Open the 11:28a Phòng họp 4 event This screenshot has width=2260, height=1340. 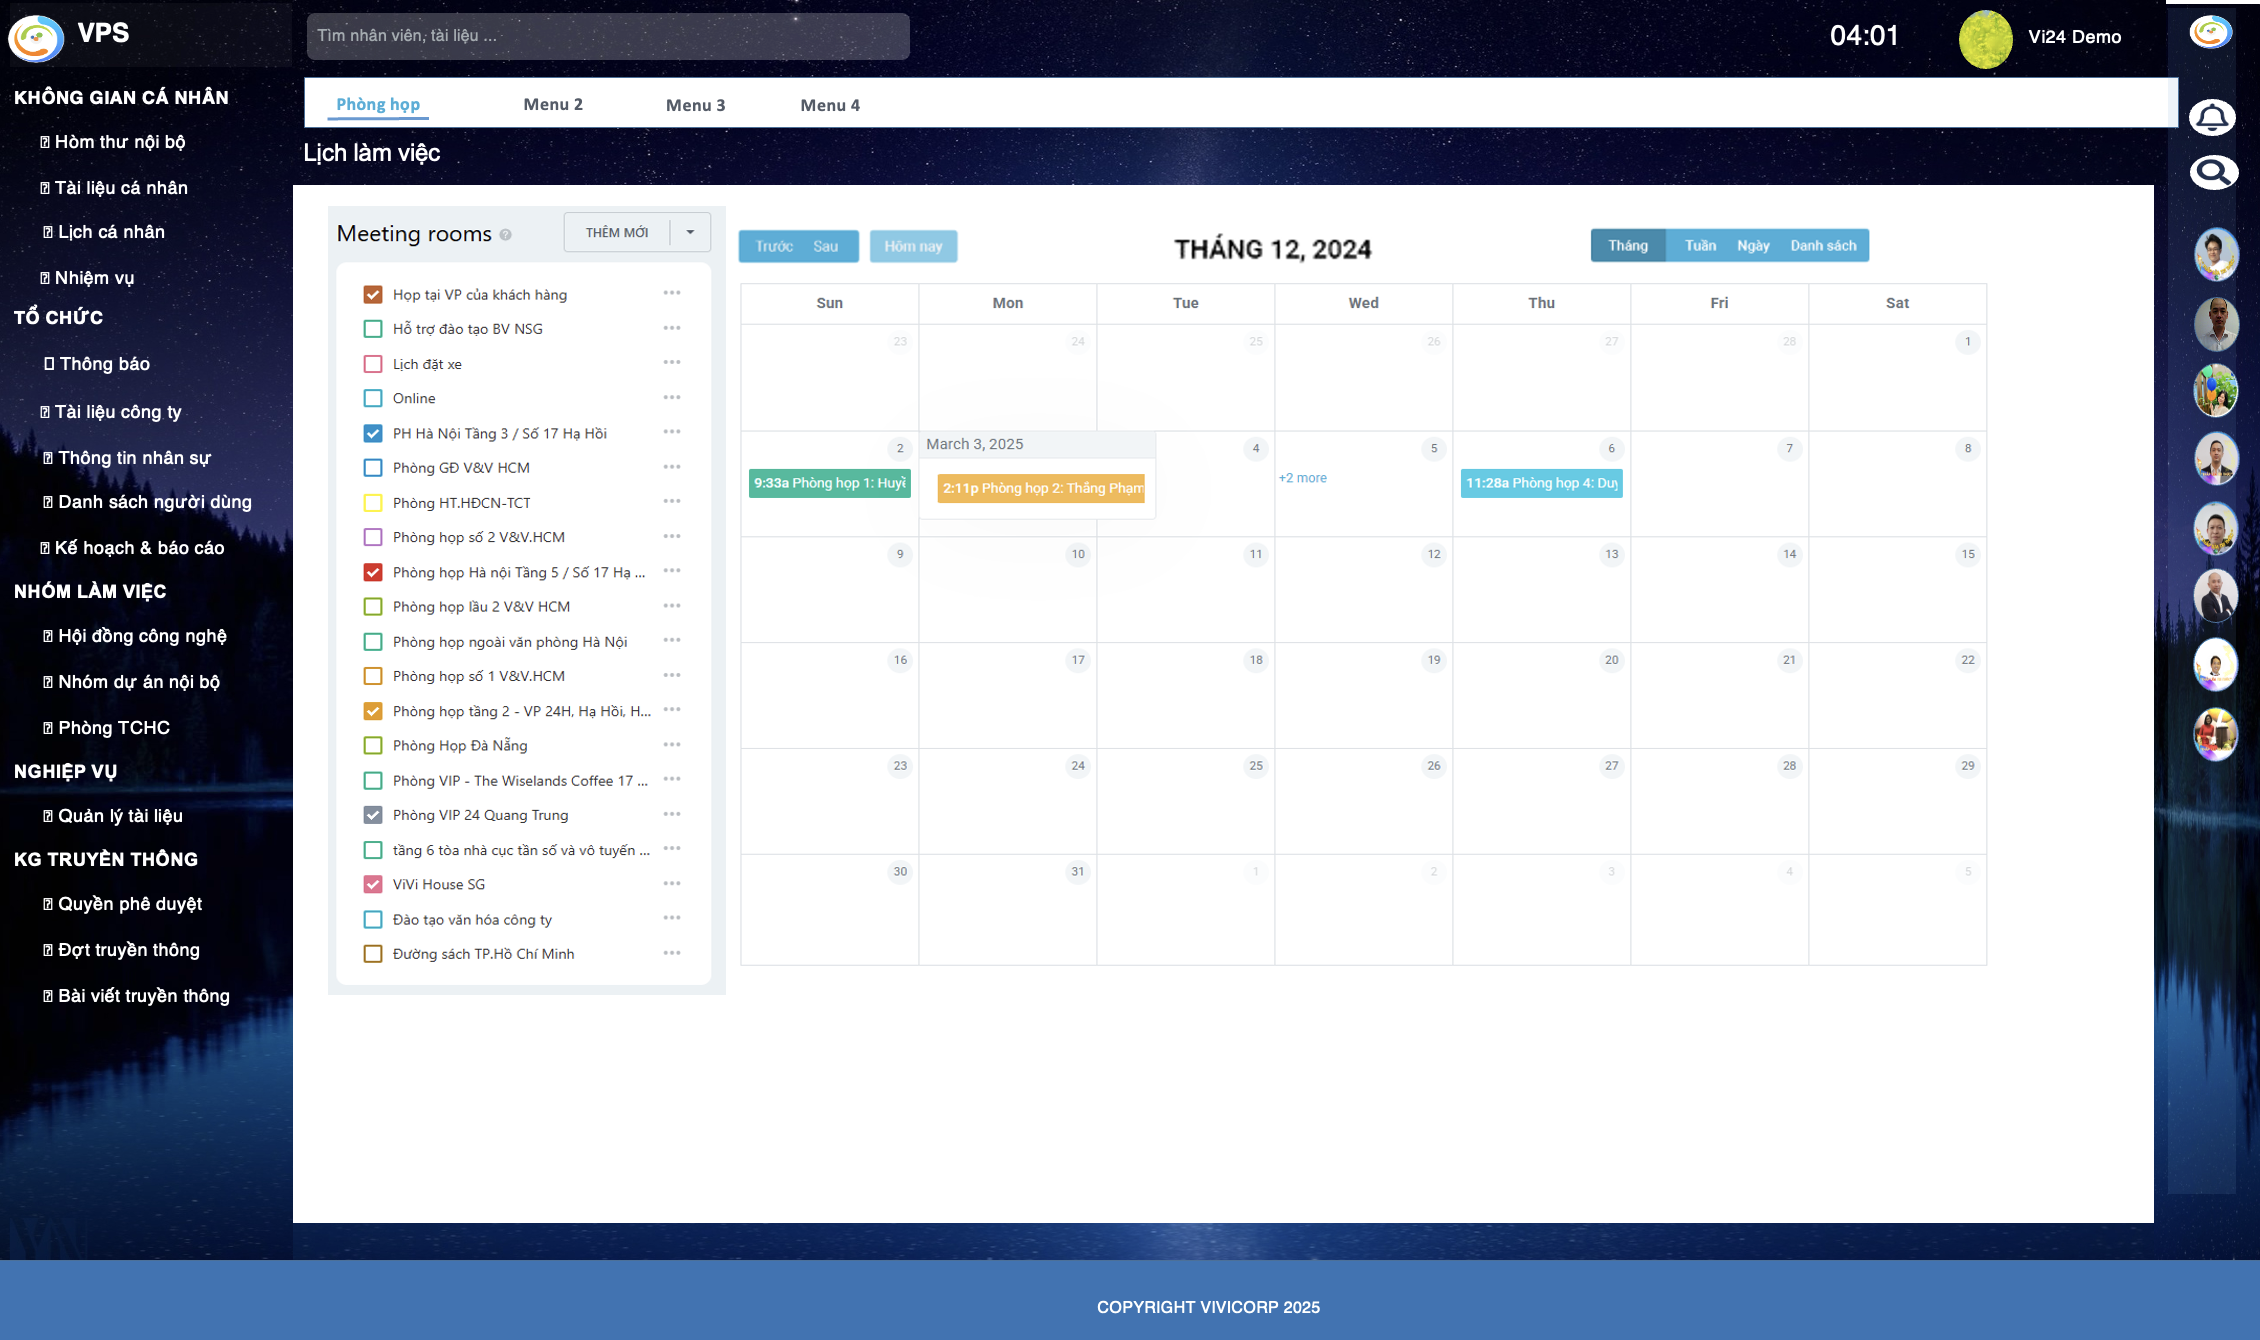click(1542, 483)
